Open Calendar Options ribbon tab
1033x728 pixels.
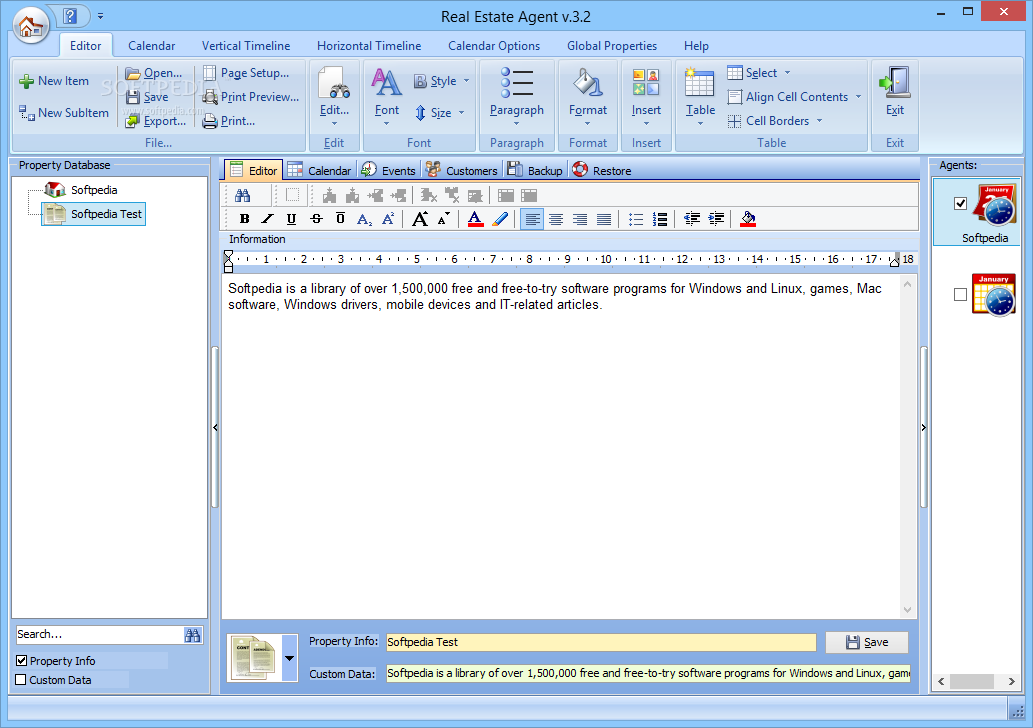point(494,45)
